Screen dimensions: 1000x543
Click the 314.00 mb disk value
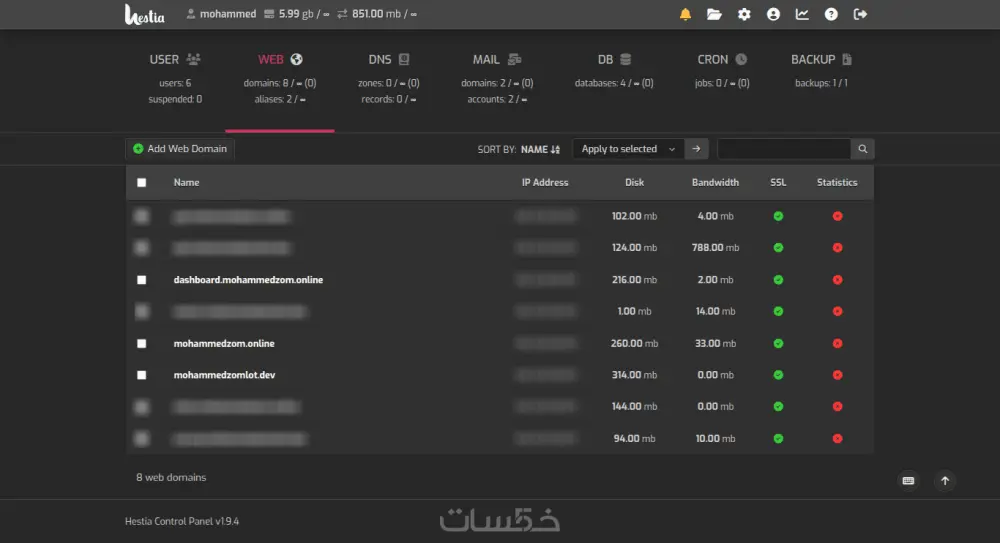[634, 375]
